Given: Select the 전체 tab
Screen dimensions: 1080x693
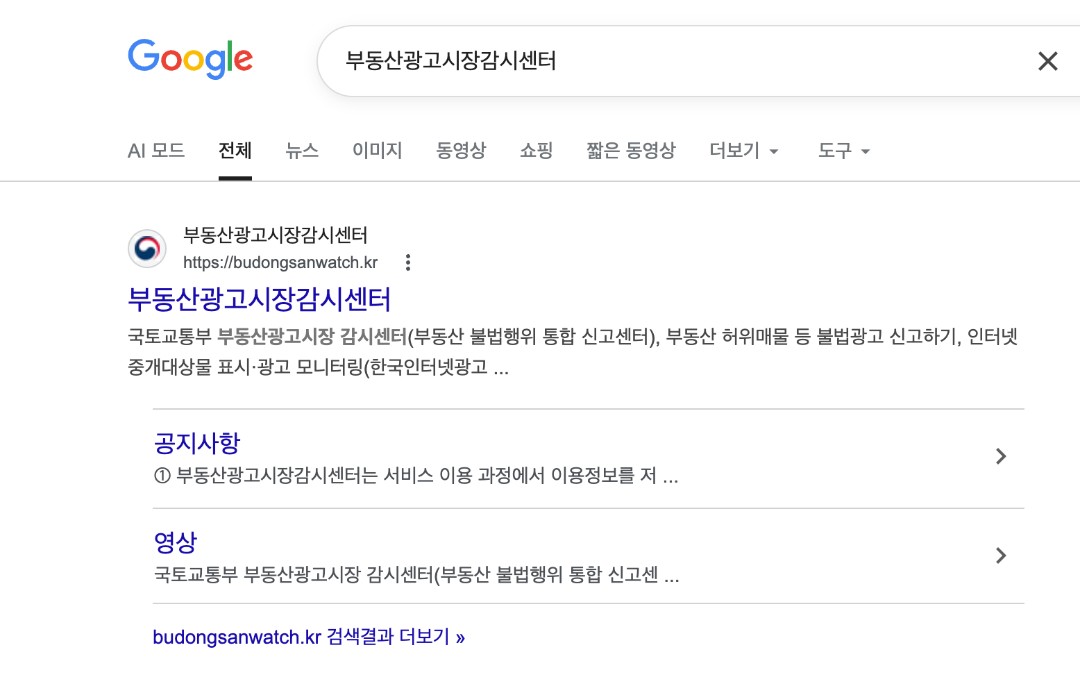Looking at the screenshot, I should tap(235, 150).
